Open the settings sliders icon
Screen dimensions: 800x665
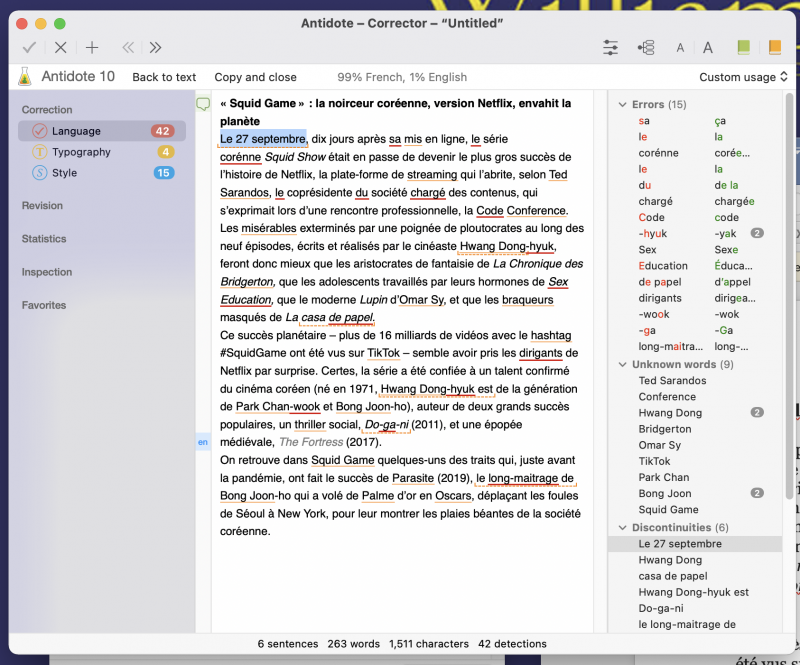[x=610, y=47]
